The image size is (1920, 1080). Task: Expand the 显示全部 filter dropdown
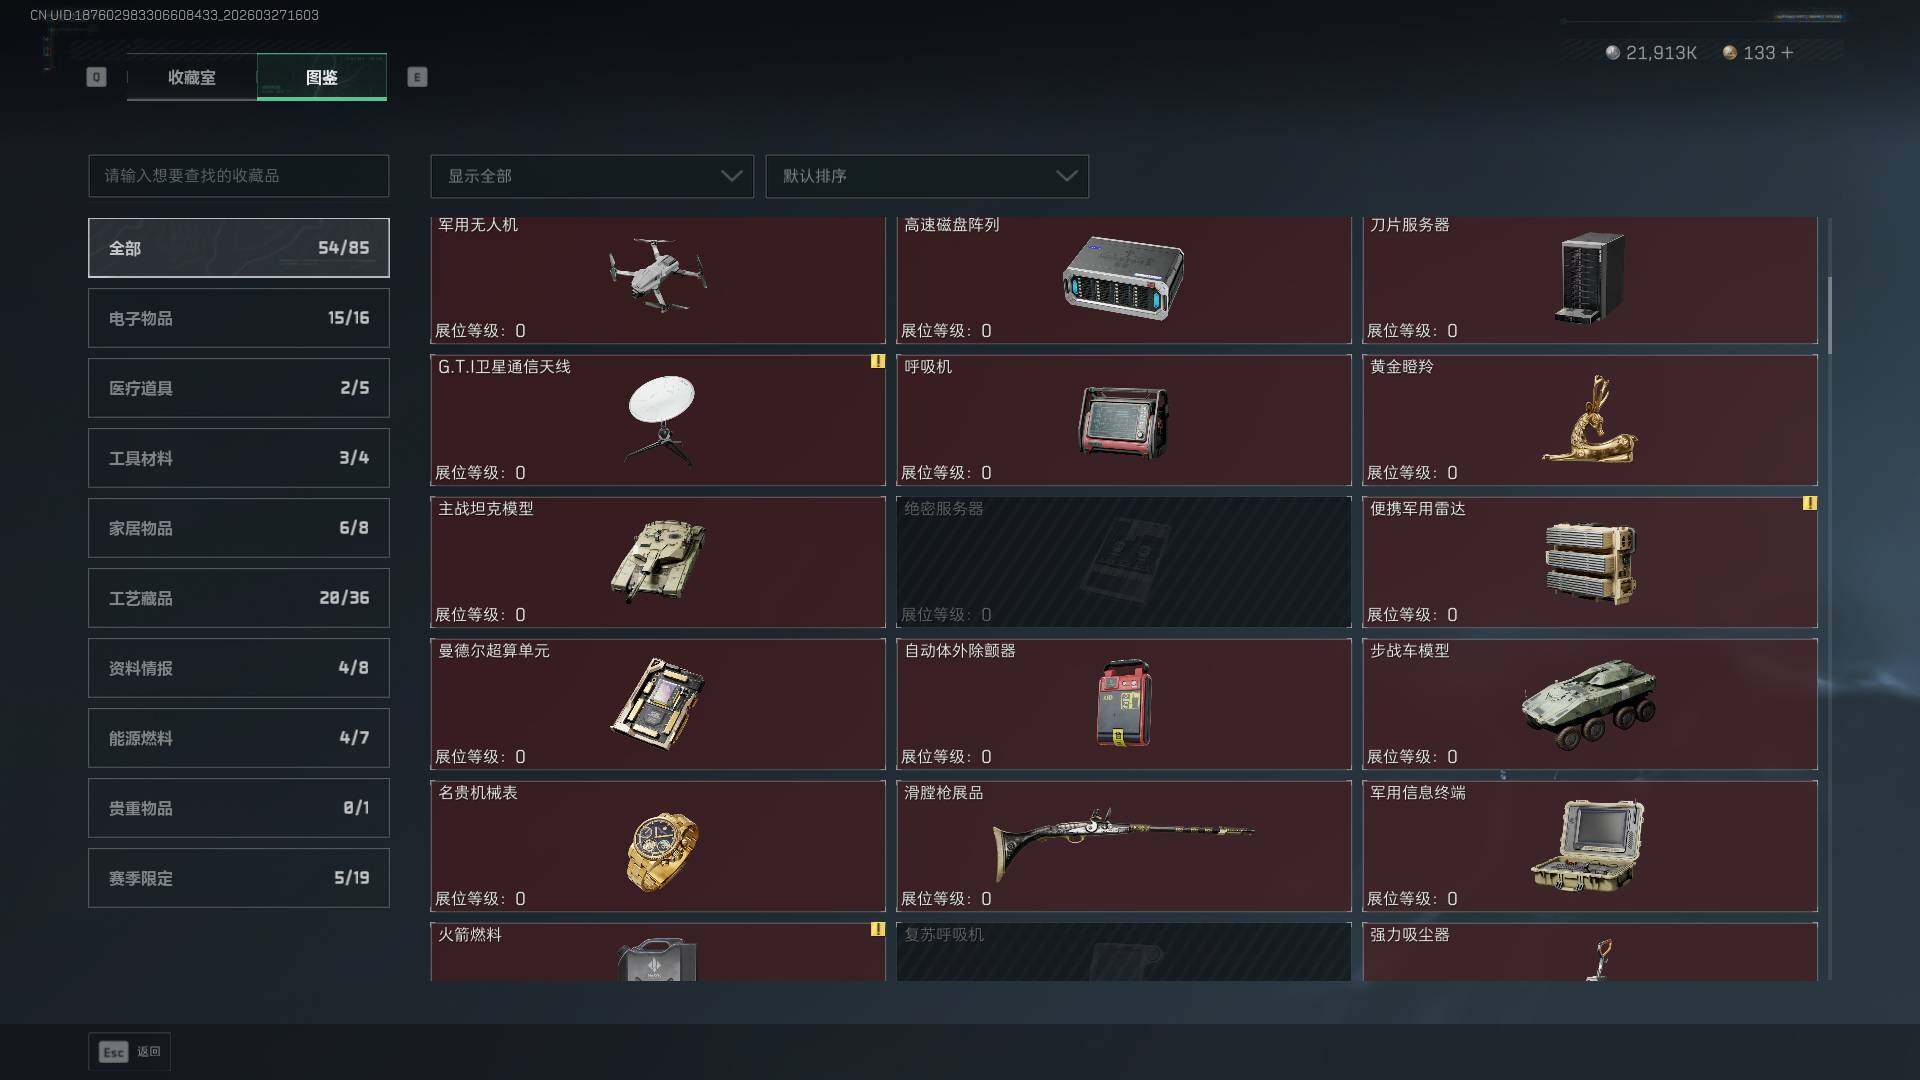click(592, 176)
